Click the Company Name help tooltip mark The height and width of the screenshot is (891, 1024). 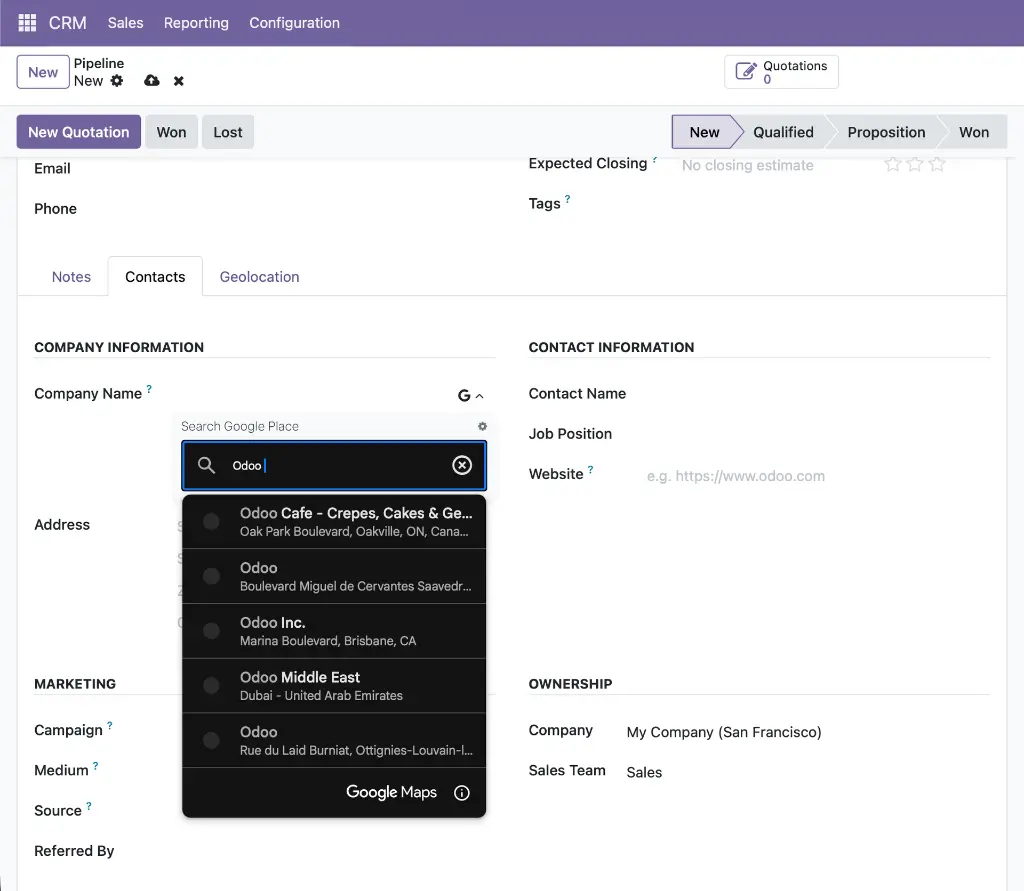tap(149, 389)
